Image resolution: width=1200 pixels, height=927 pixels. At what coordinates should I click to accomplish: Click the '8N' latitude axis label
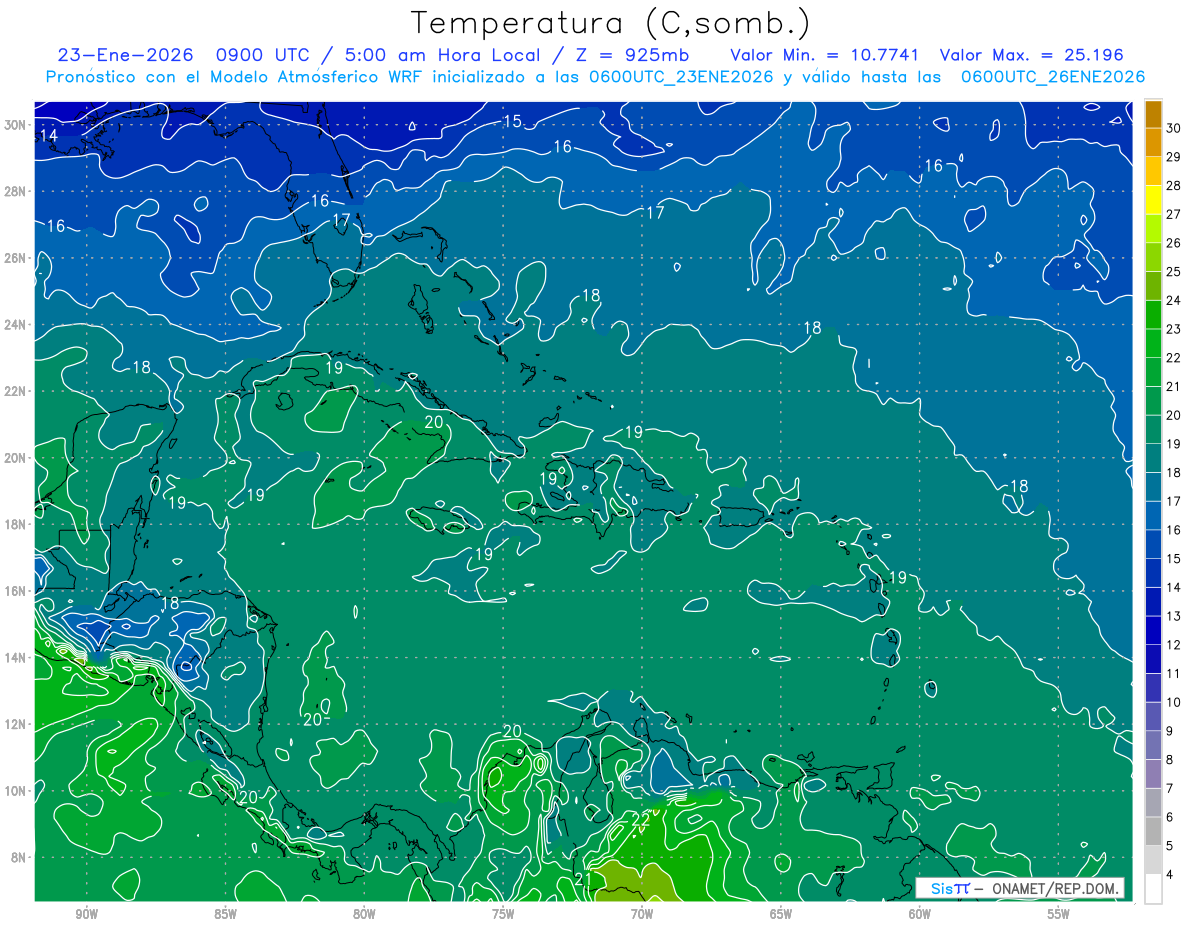click(18, 857)
